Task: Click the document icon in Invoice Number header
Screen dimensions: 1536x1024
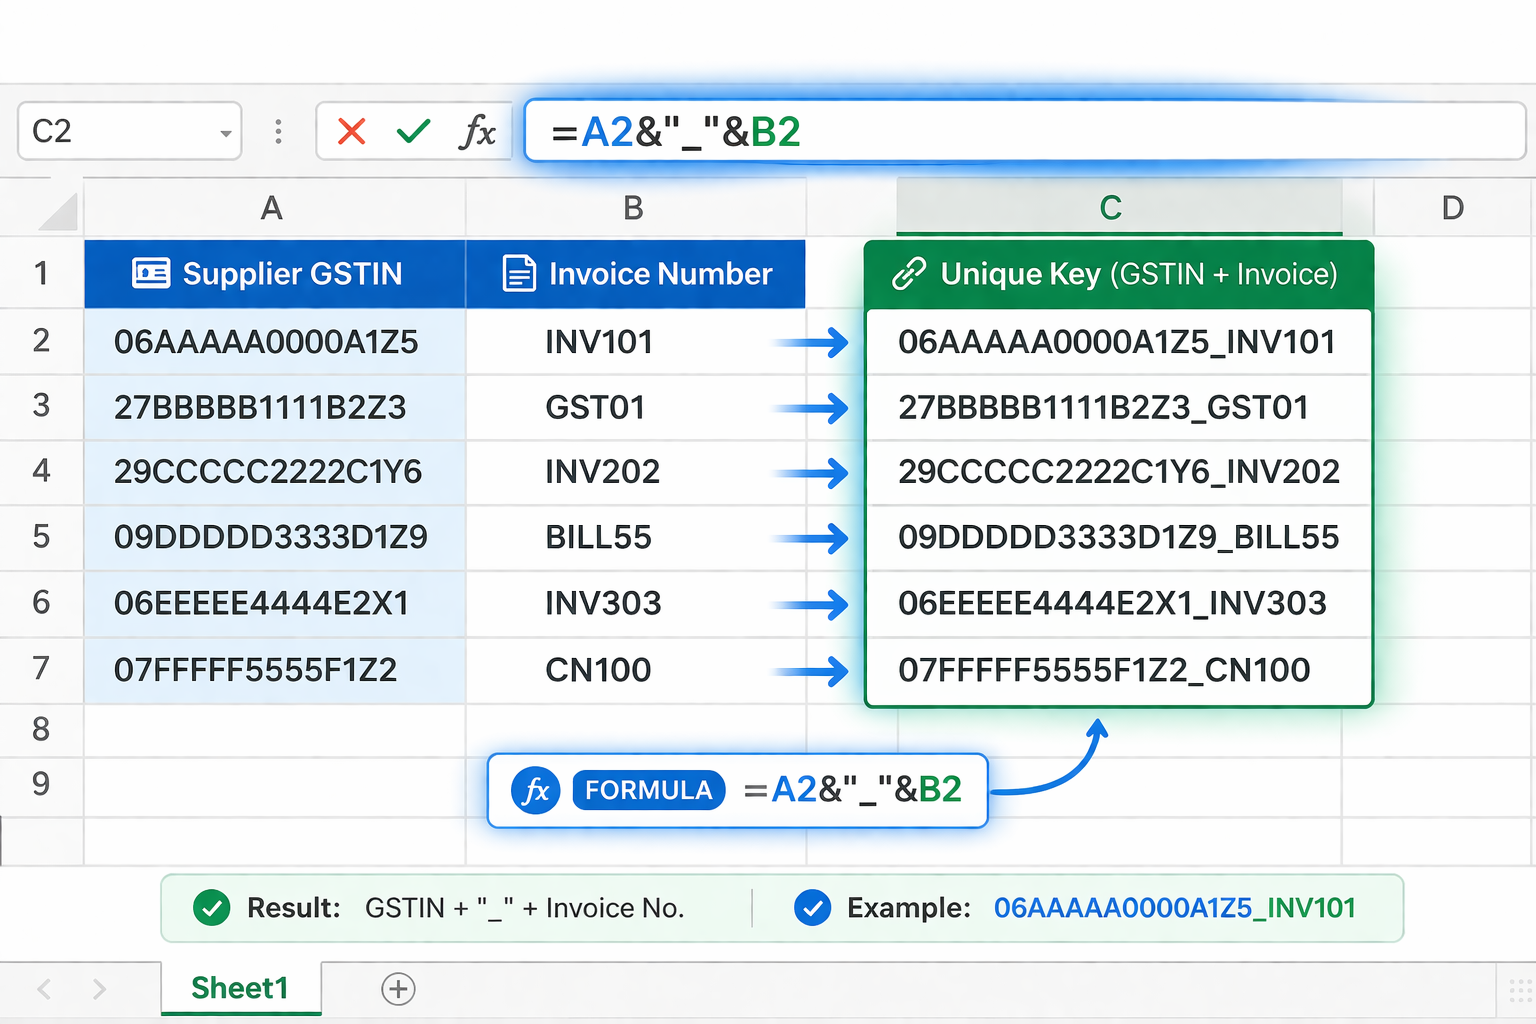Action: (x=518, y=273)
